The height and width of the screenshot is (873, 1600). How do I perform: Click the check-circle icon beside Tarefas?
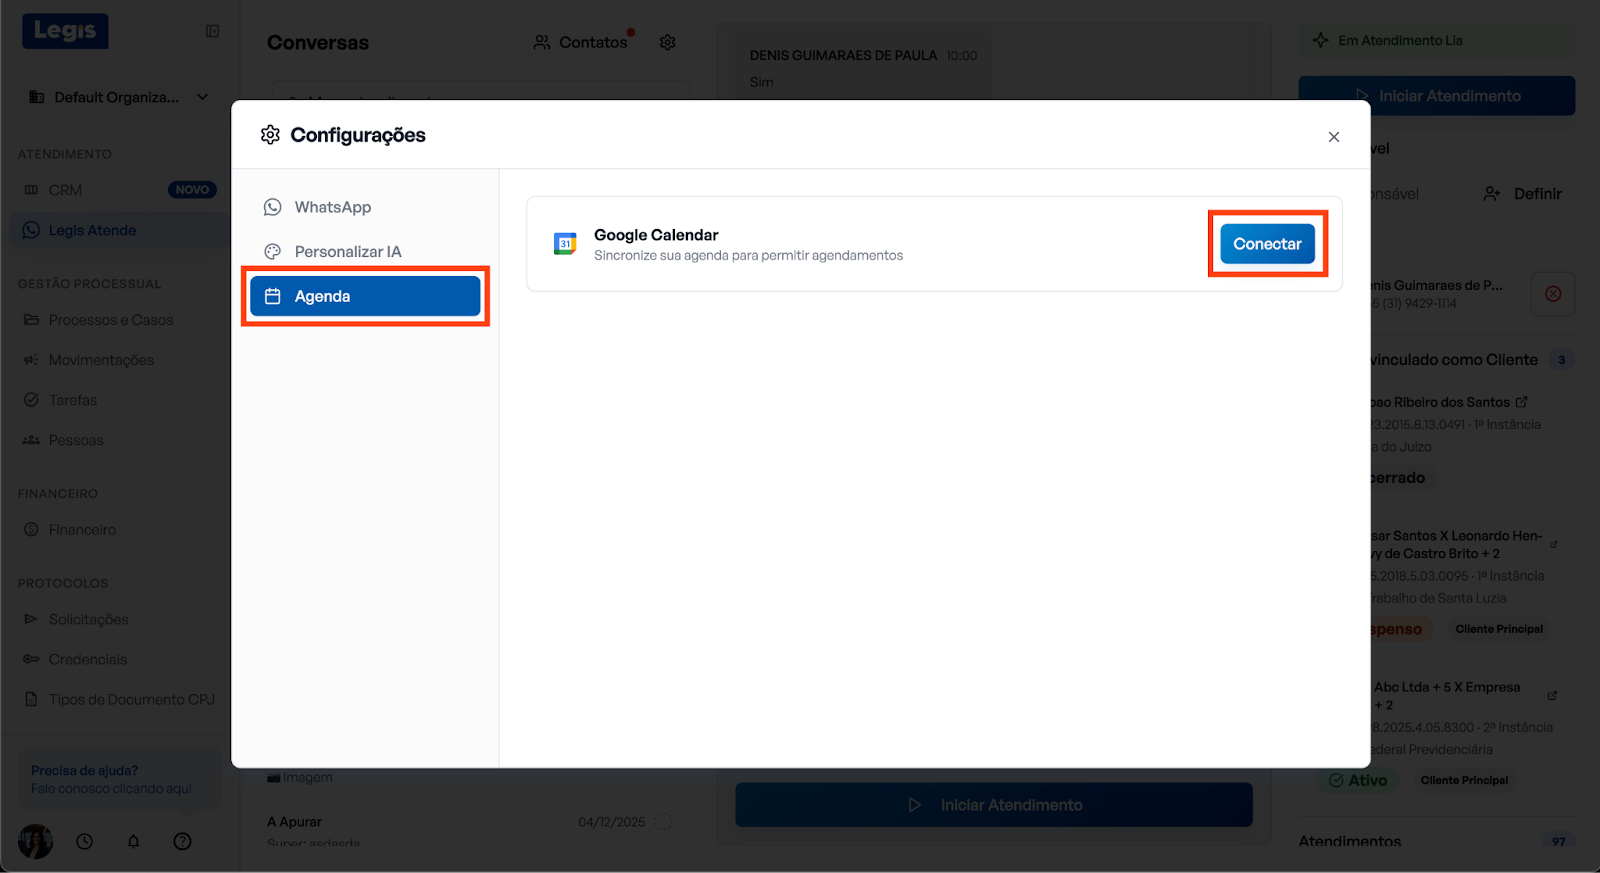click(31, 400)
